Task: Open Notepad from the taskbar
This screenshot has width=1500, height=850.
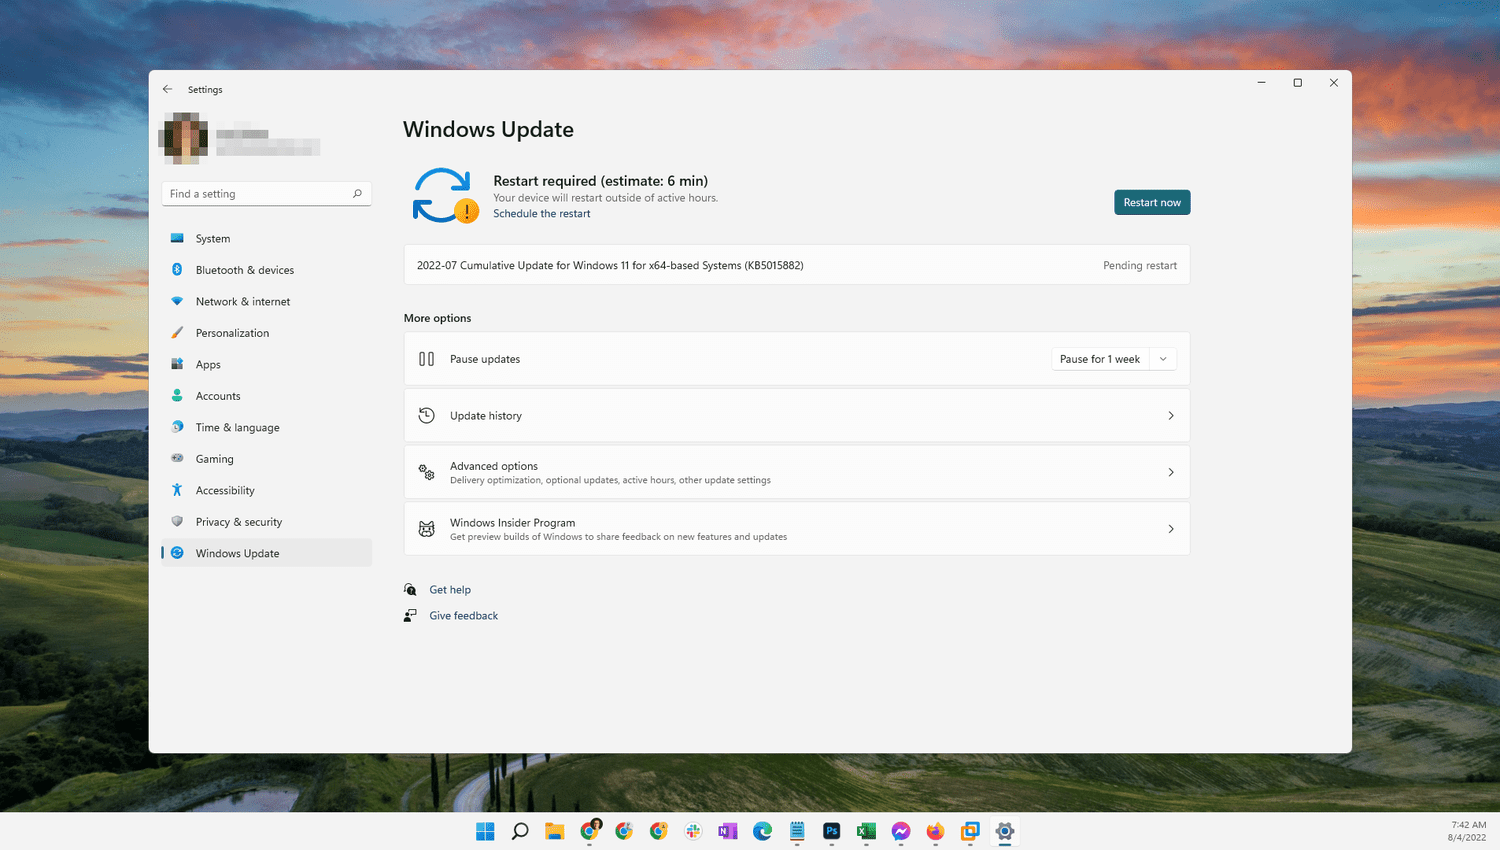Action: (x=797, y=831)
